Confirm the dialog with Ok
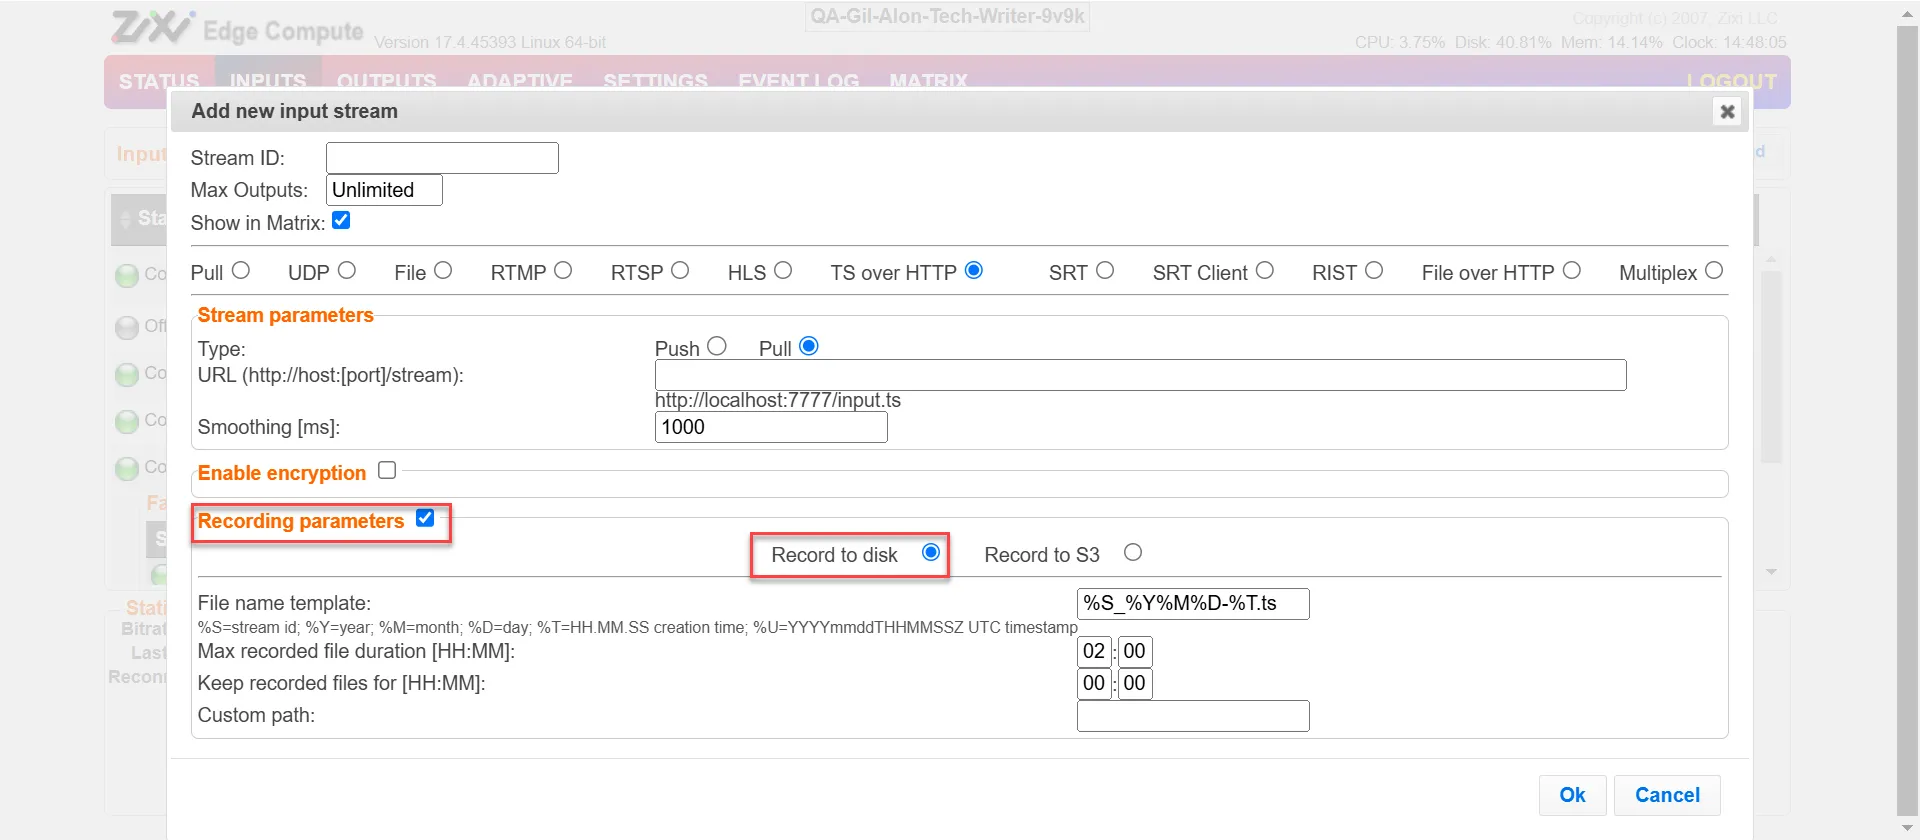 pyautogui.click(x=1572, y=795)
